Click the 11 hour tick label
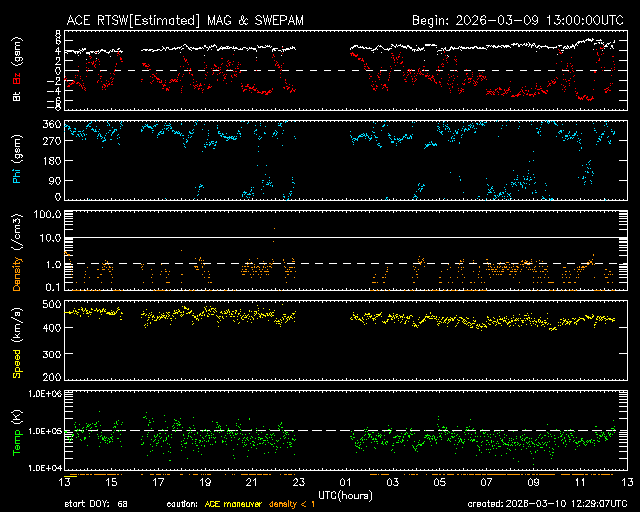Screen dimensions: 640x512 [580, 482]
